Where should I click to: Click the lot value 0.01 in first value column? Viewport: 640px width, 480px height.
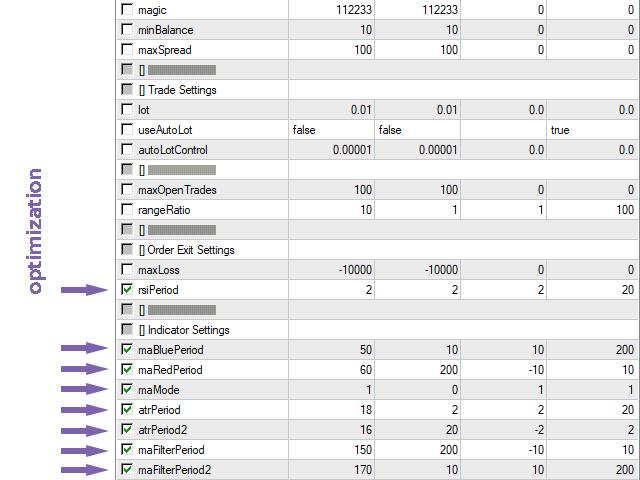point(331,109)
